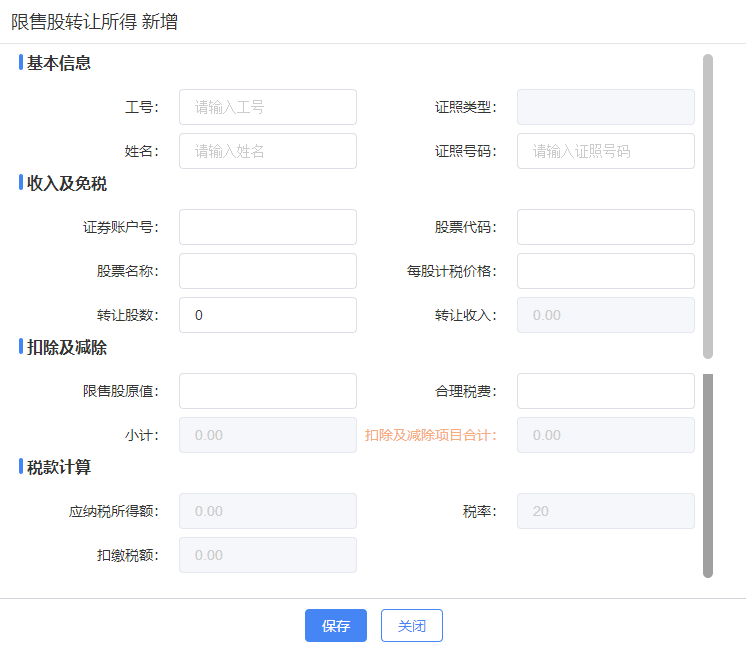Click the 扣缴税额 field
Viewport: 746px width, 660px height.
point(268,555)
